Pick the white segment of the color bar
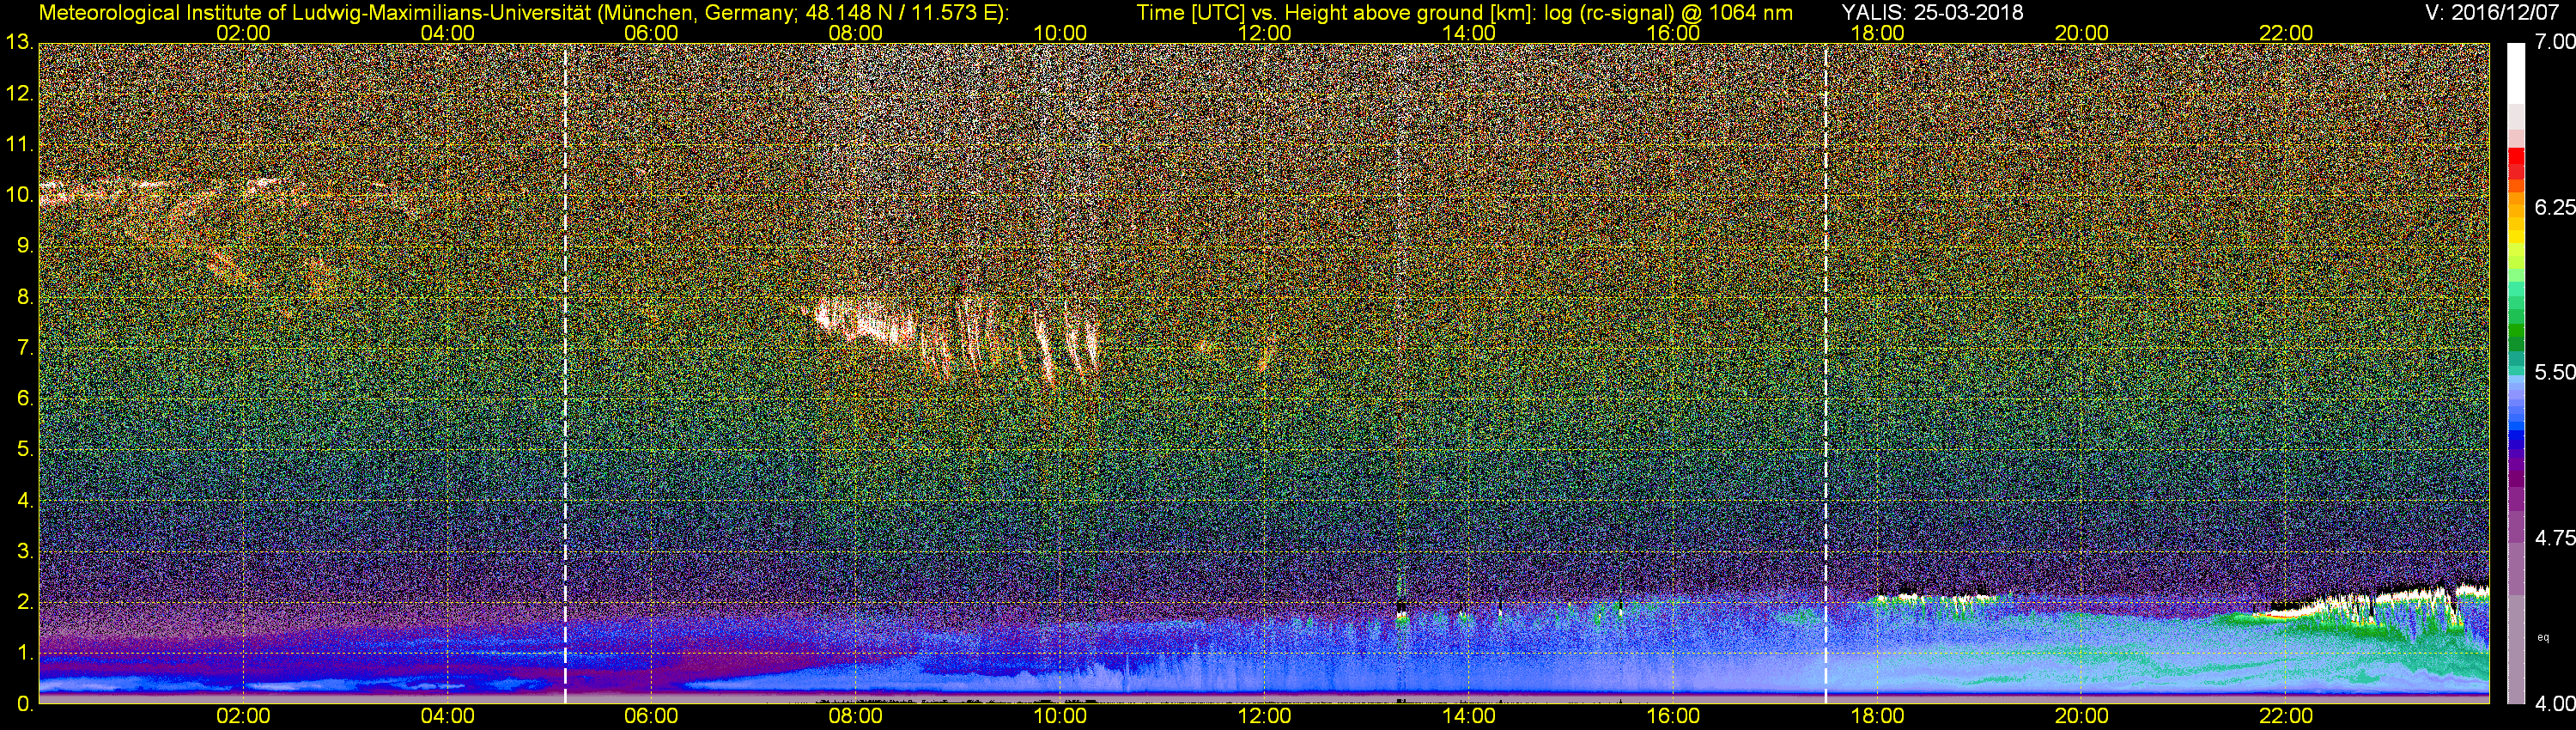Image resolution: width=2576 pixels, height=730 pixels. (x=2516, y=73)
